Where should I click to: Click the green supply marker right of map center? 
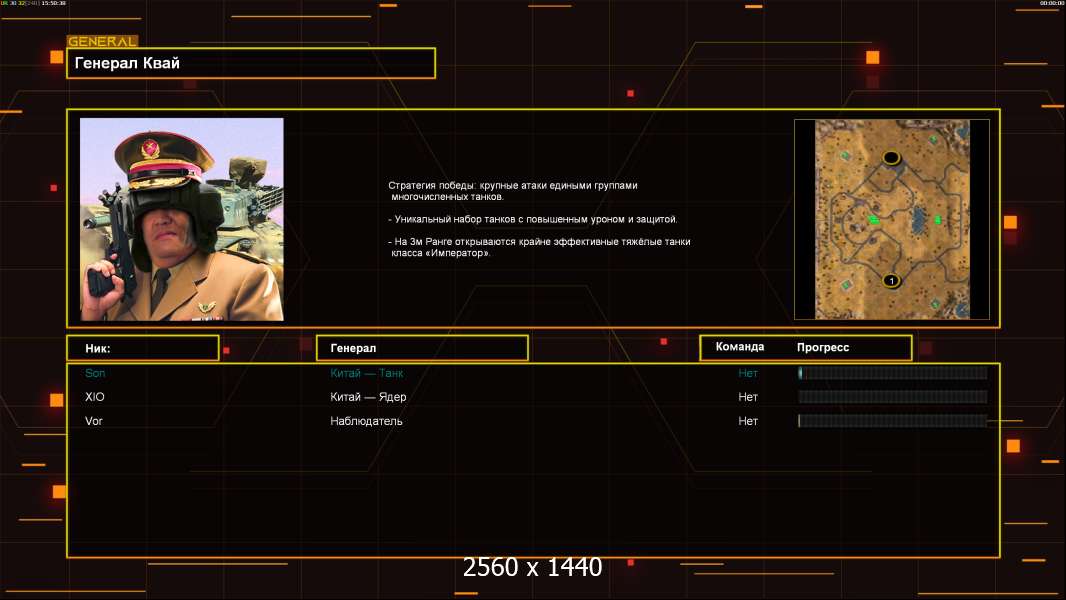(937, 220)
